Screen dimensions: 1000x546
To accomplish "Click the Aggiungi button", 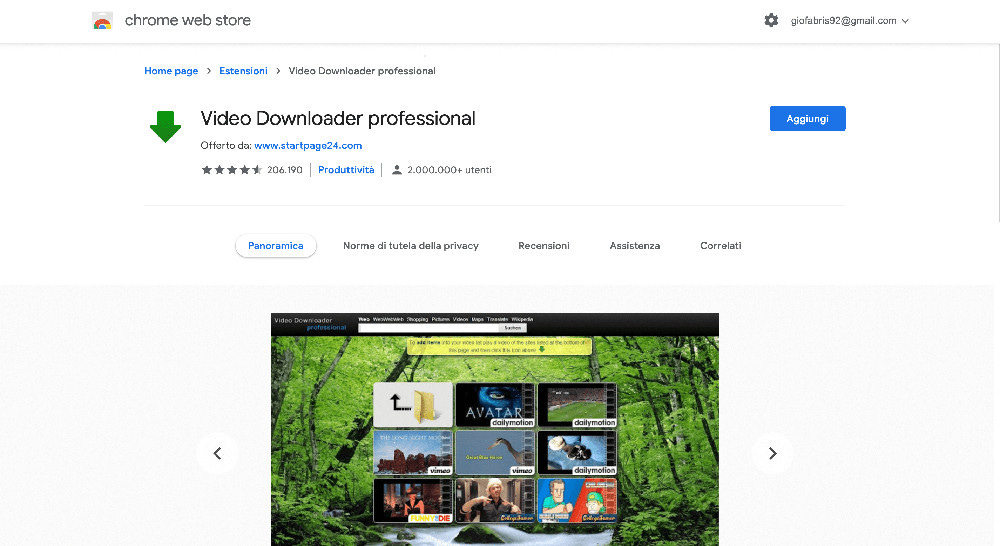I will 807,119.
